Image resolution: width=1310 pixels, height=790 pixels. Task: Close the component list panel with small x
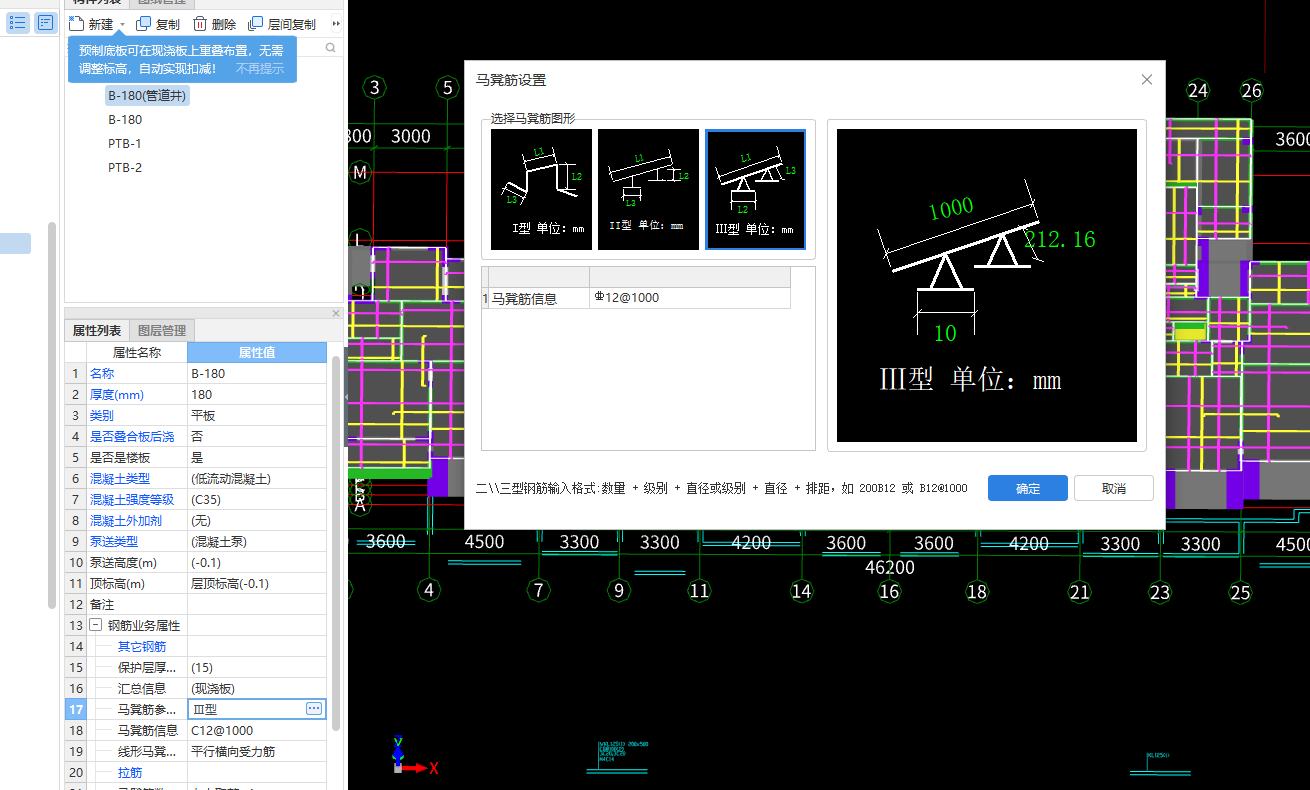336,313
